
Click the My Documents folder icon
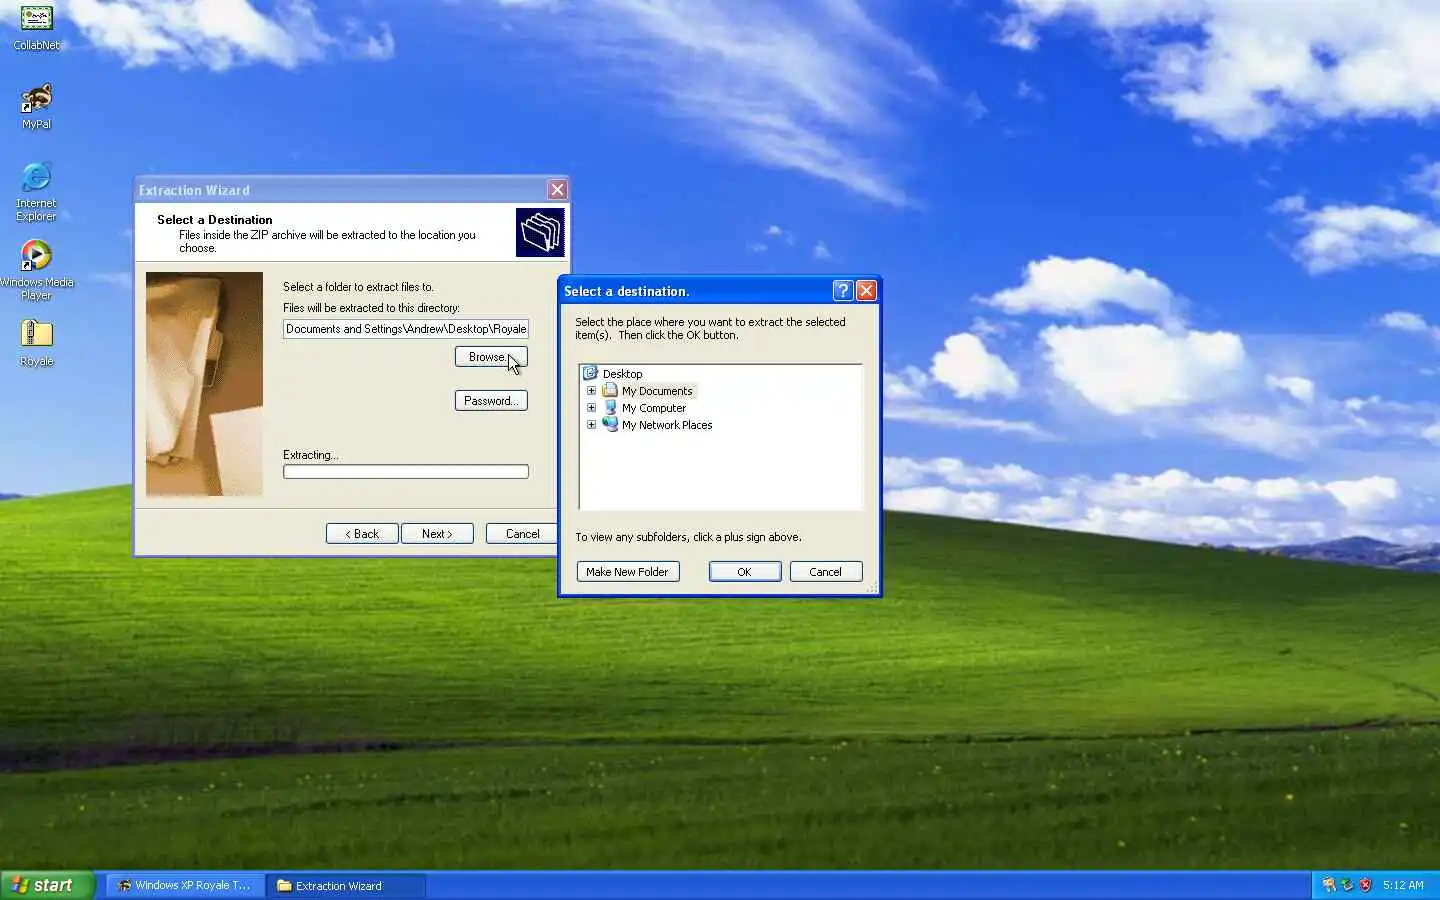(610, 390)
